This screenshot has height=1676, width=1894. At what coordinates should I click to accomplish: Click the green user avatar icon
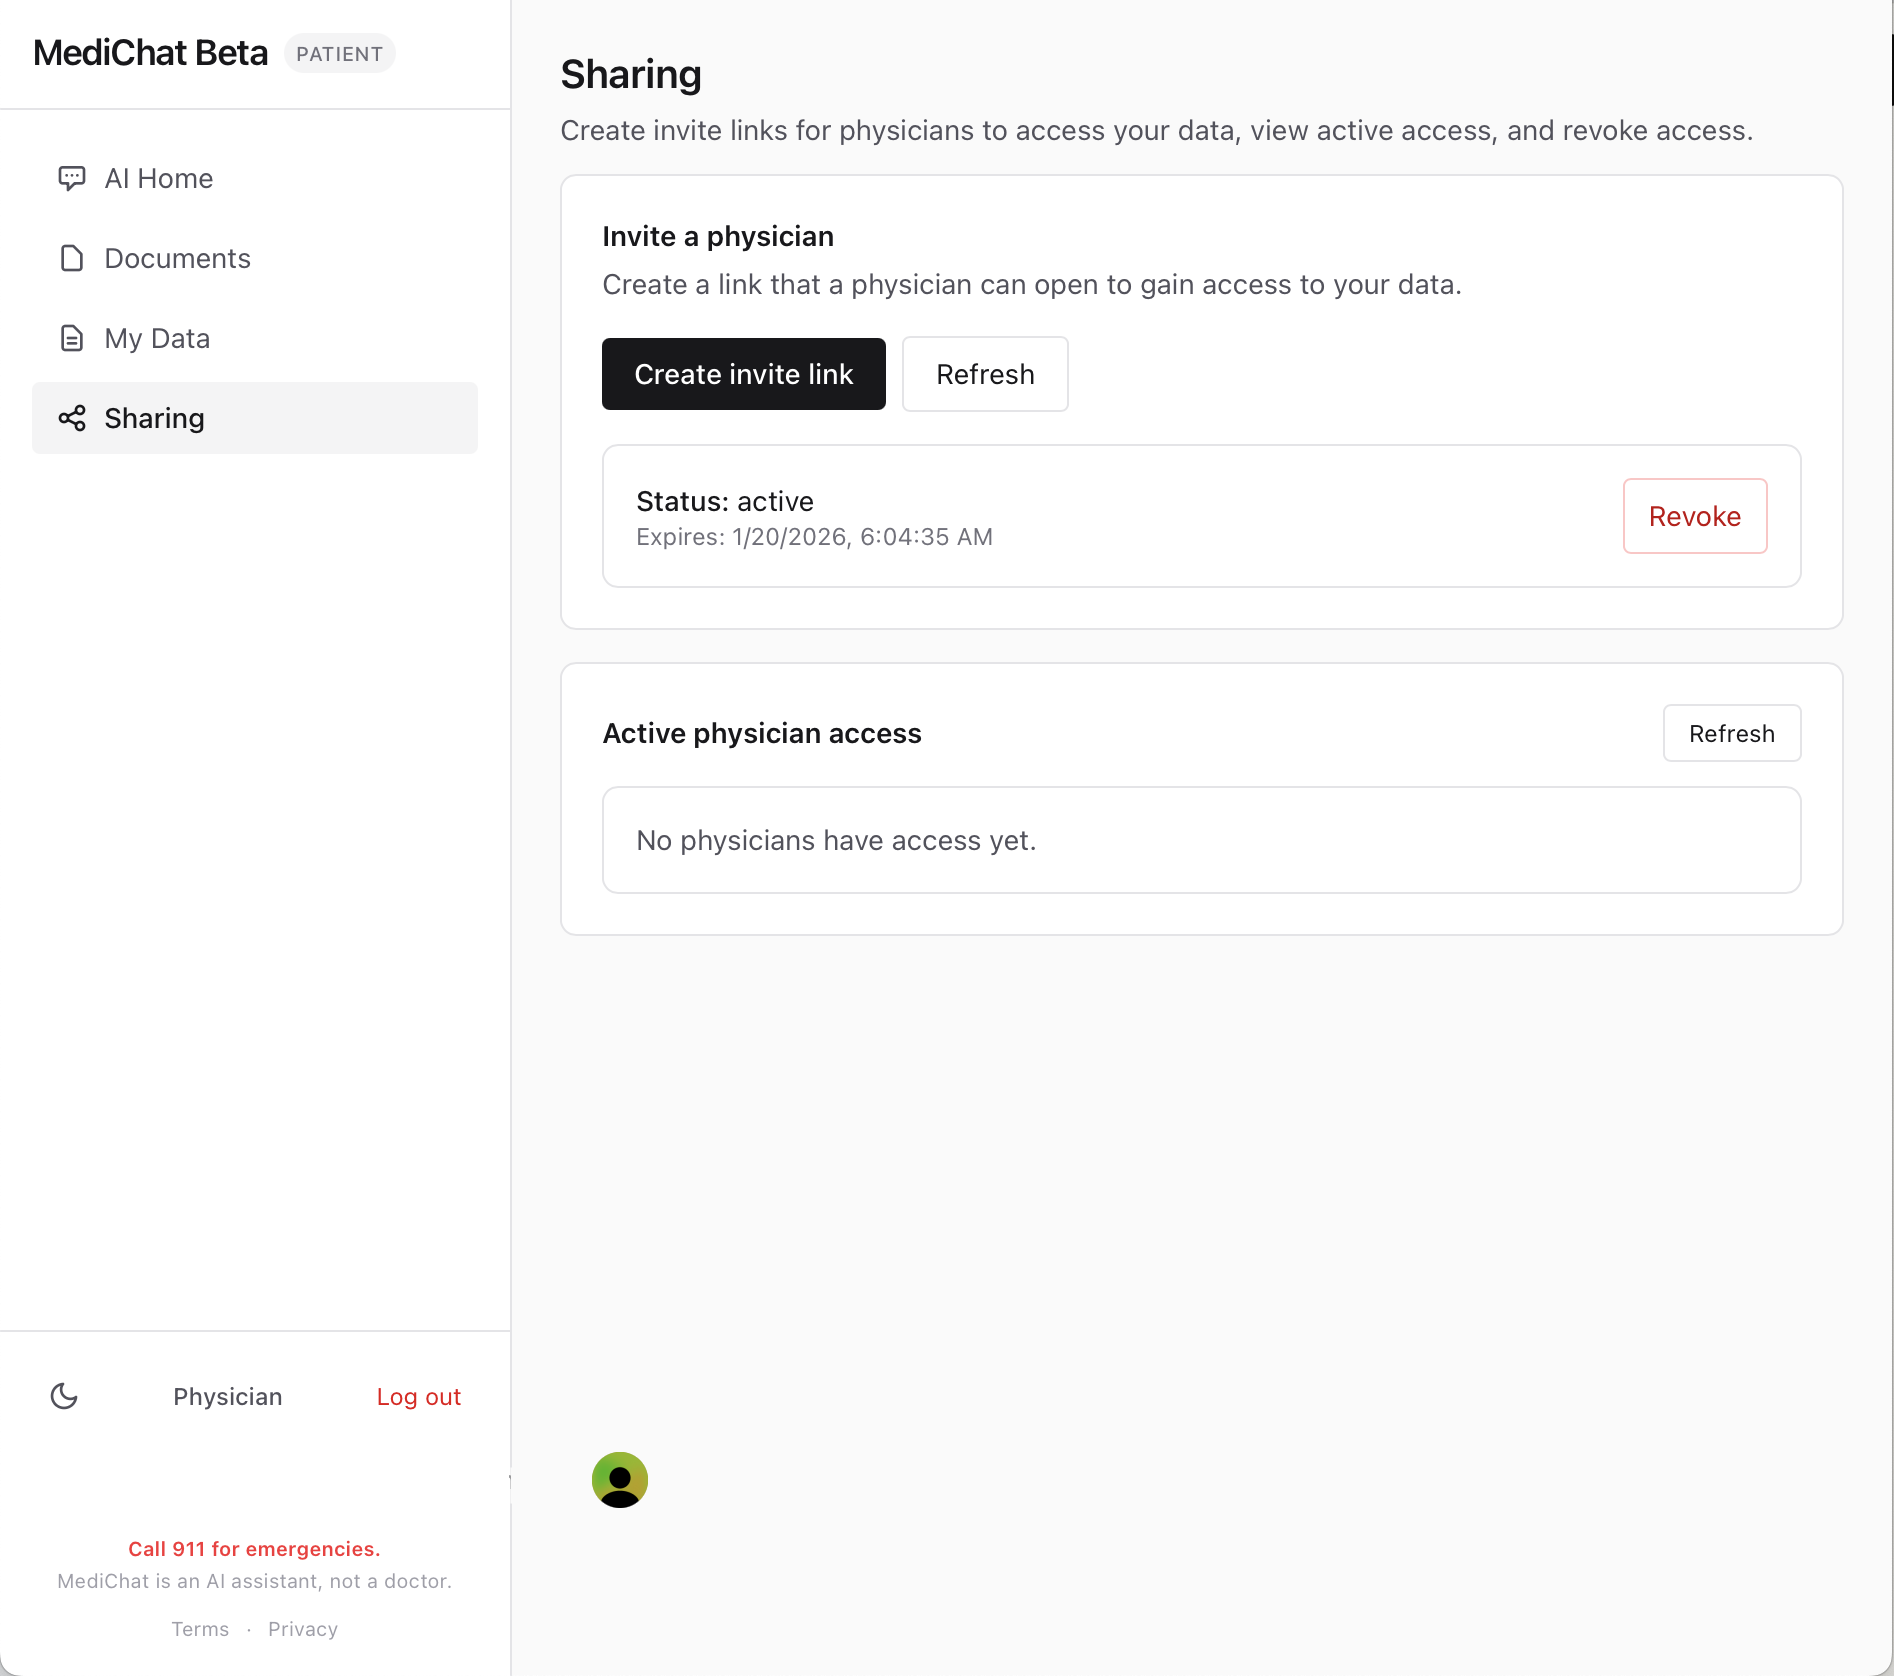[620, 1480]
